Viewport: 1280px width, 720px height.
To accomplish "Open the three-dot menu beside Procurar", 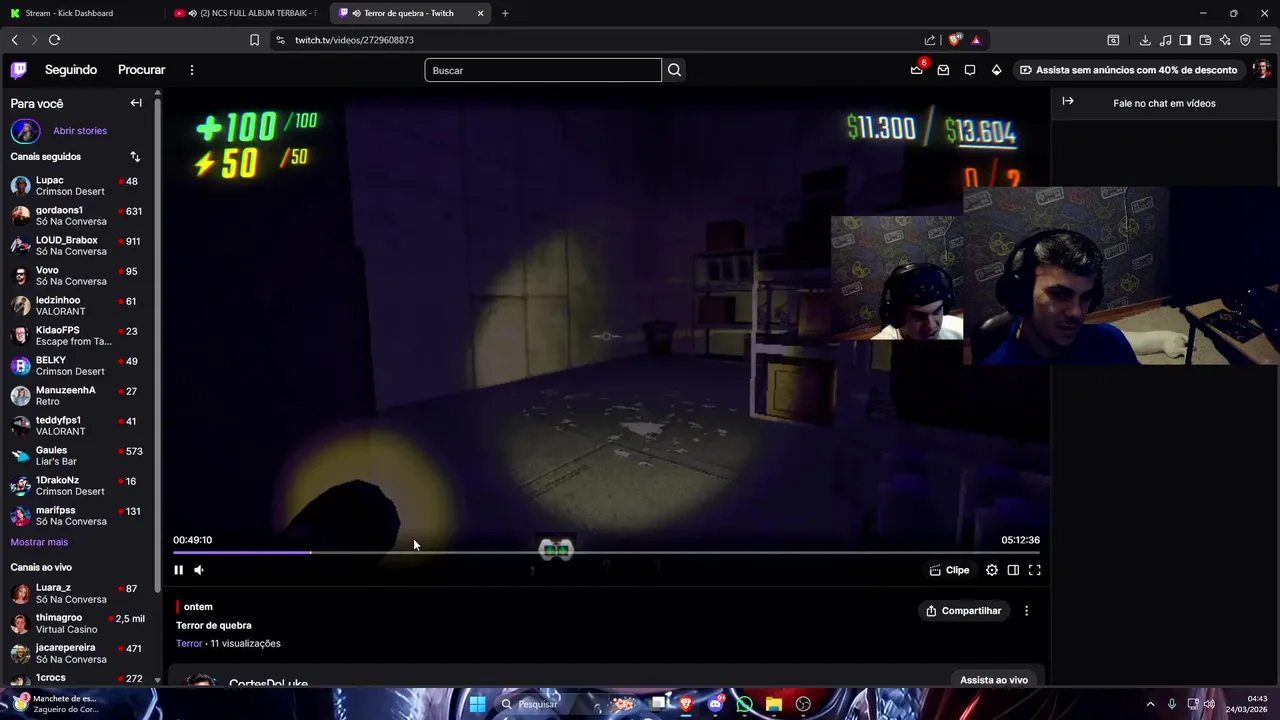I will (x=192, y=70).
